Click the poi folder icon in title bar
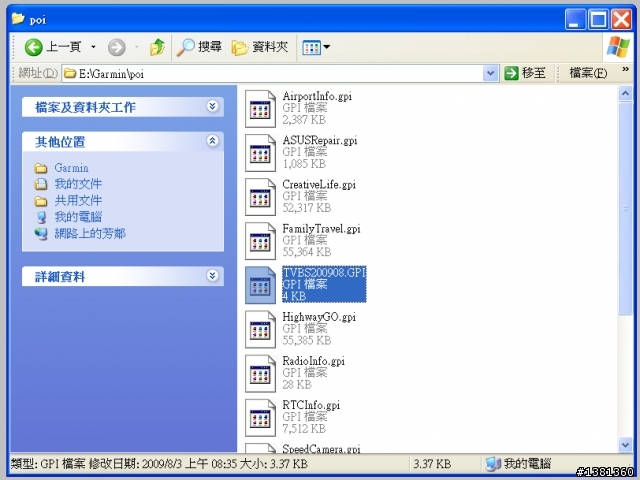This screenshot has height=480, width=640. pos(18,18)
